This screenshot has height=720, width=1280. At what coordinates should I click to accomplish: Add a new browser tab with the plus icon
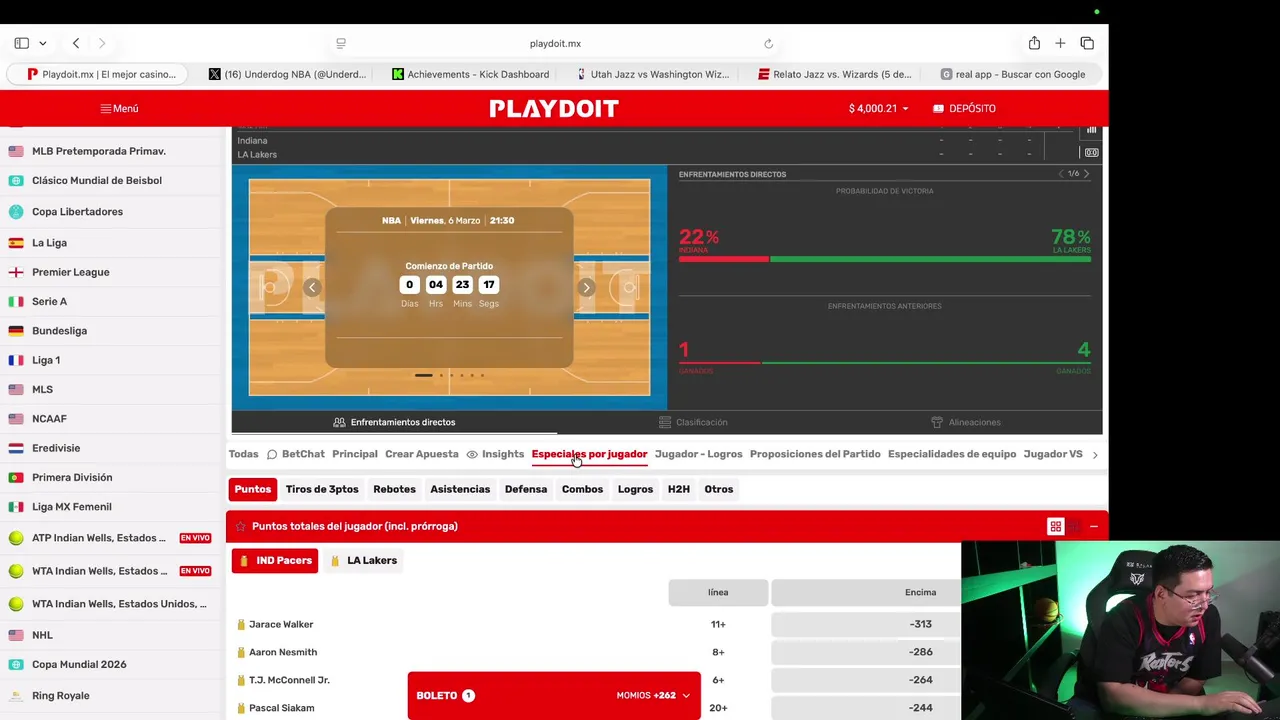(x=1060, y=43)
